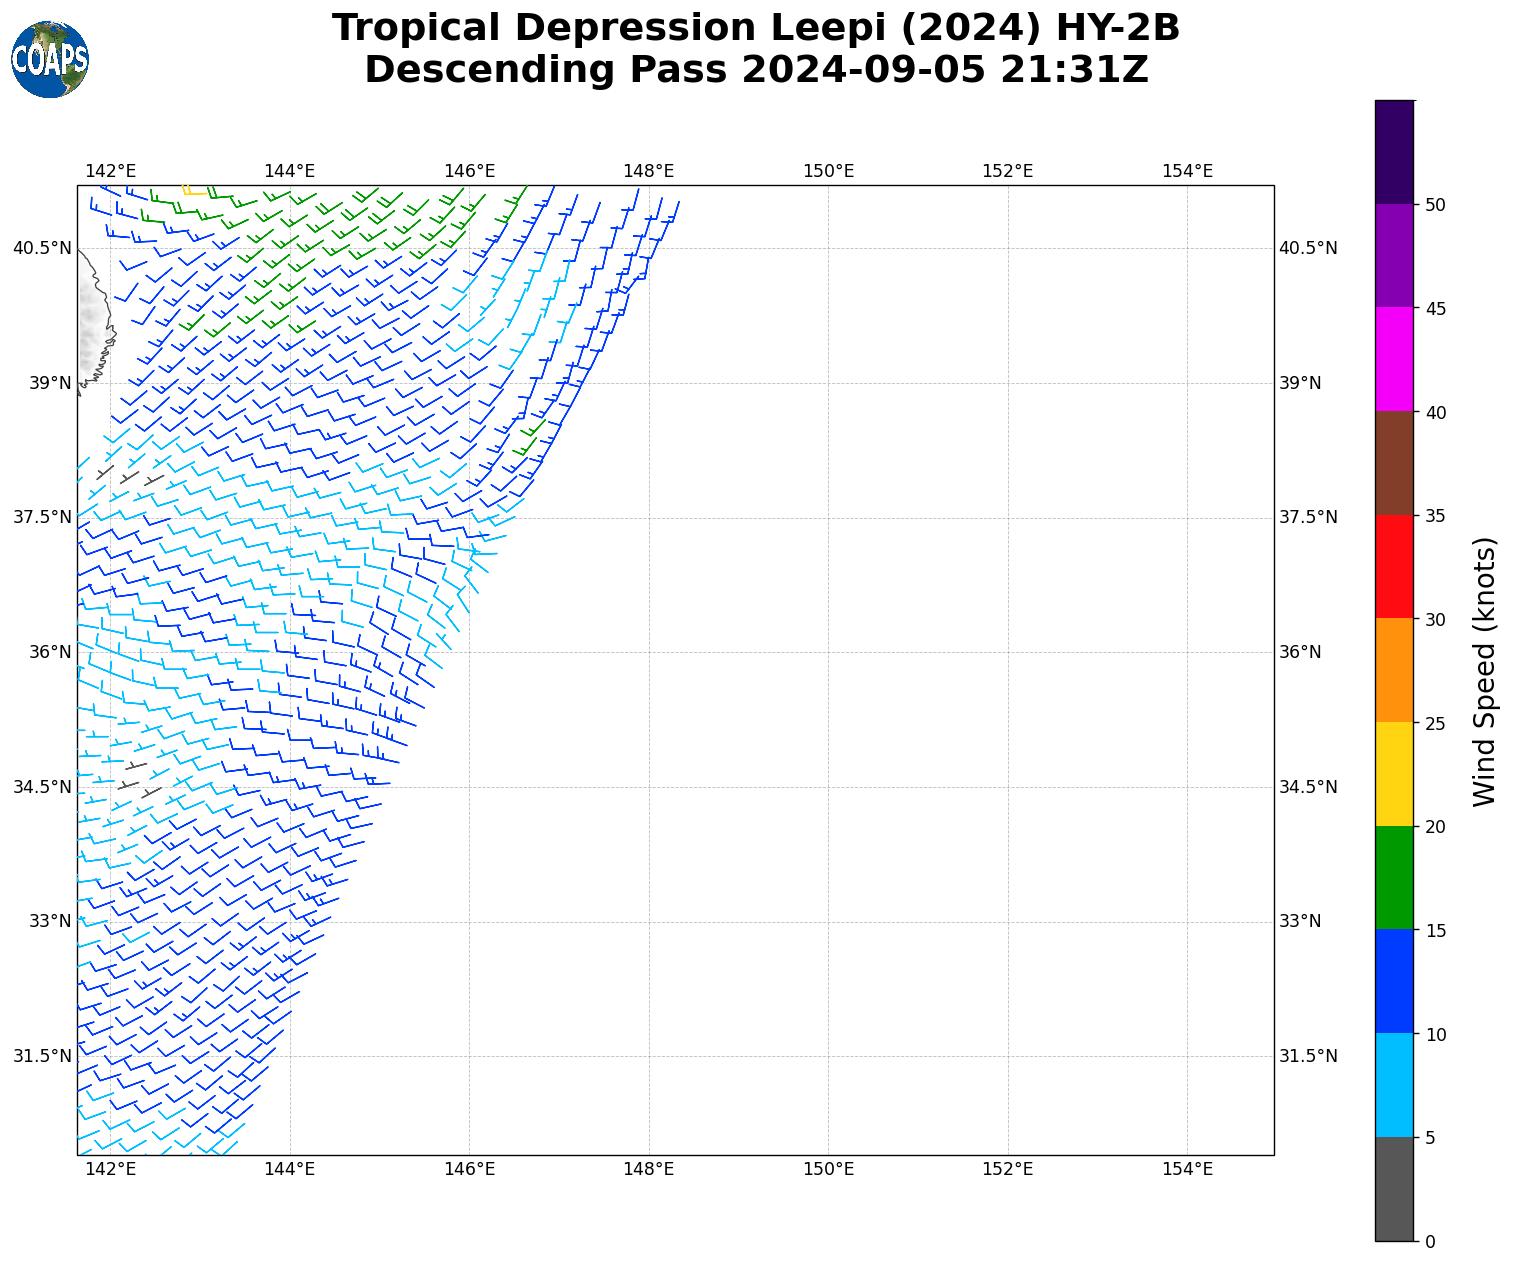1513x1264 pixels.
Task: Select the yellow 20-25 knots colorbar segment
Action: click(x=1394, y=773)
